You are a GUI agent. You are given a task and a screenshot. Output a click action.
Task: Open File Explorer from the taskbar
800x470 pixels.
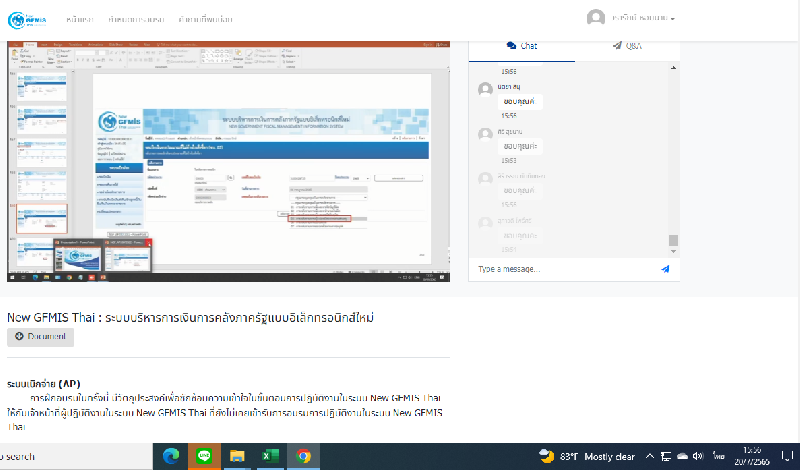tap(237, 456)
